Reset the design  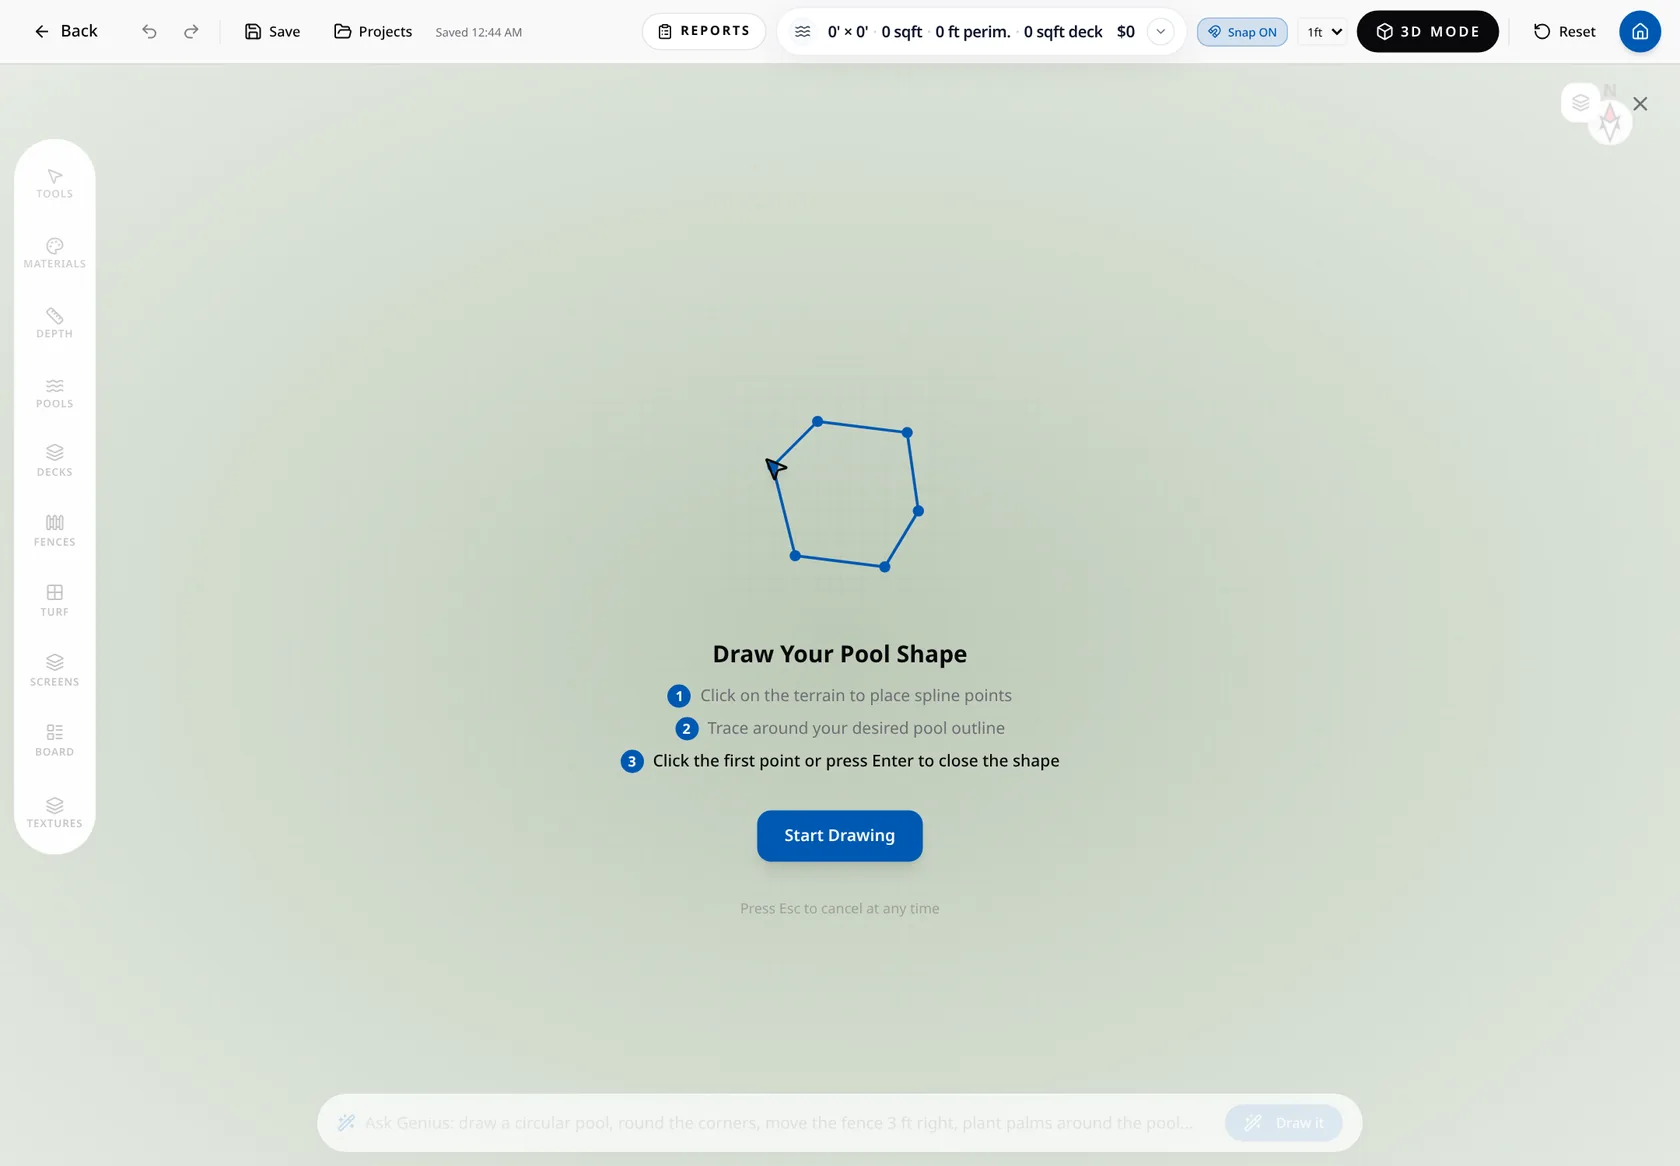pos(1565,32)
